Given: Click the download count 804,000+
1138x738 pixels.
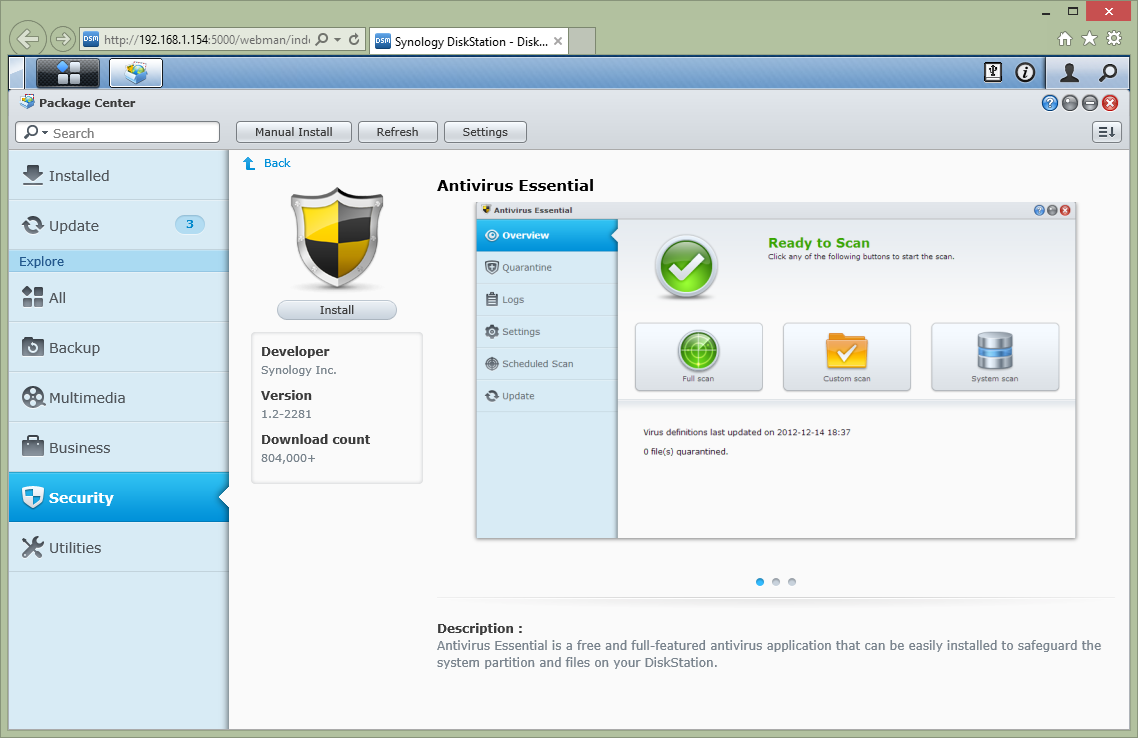Looking at the screenshot, I should 288,458.
